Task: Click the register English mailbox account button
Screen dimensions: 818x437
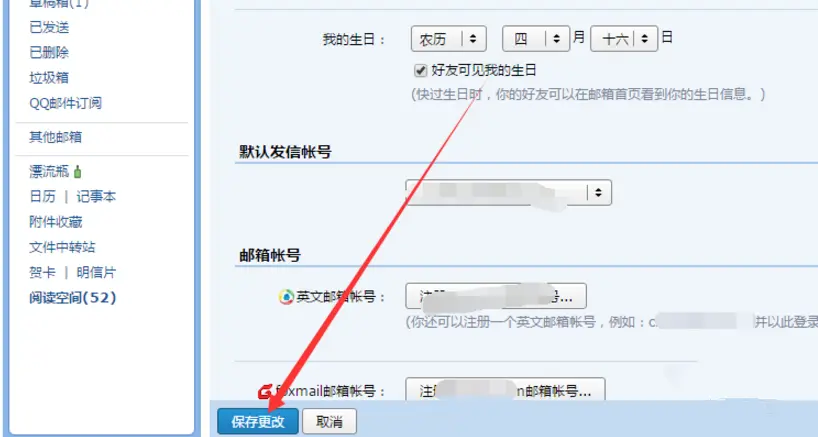Action: click(x=496, y=297)
